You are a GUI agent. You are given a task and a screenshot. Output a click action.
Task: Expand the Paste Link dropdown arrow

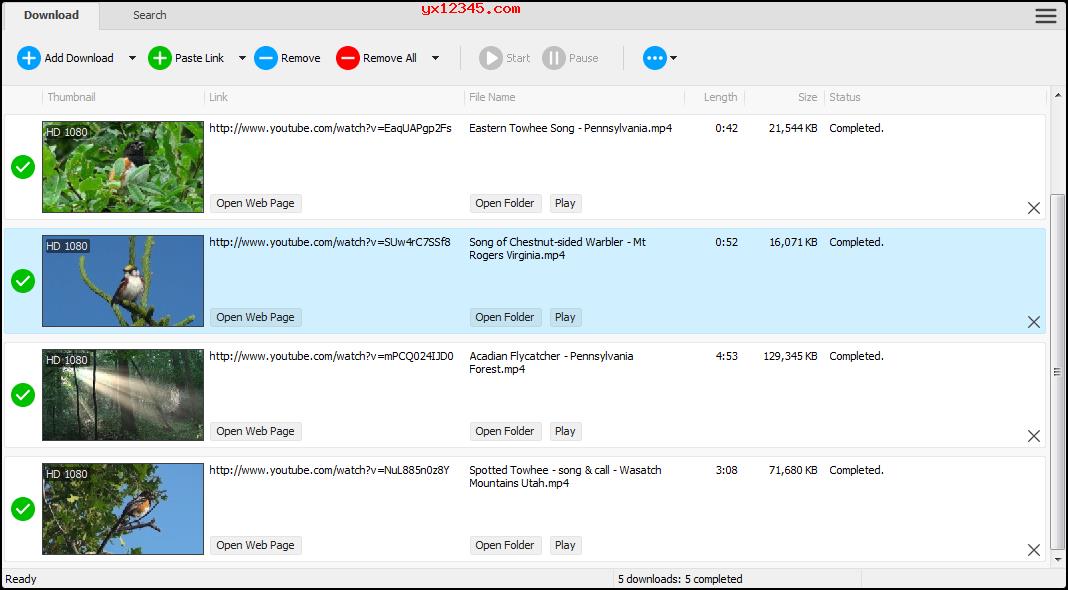pyautogui.click(x=242, y=58)
